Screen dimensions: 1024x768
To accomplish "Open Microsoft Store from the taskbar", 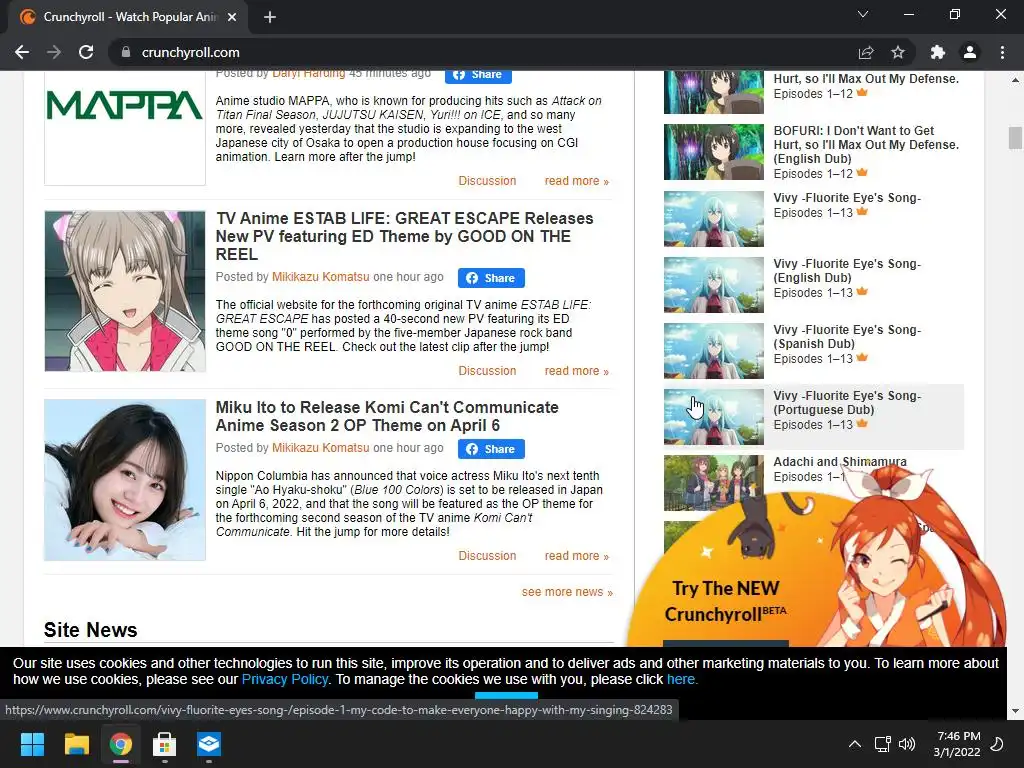I will point(165,744).
